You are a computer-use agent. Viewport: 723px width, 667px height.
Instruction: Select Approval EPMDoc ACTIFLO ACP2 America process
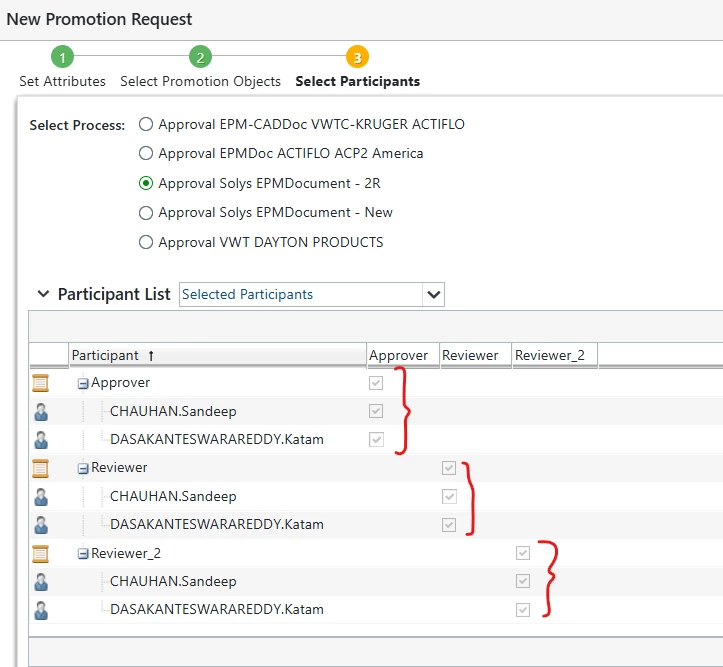[x=146, y=153]
